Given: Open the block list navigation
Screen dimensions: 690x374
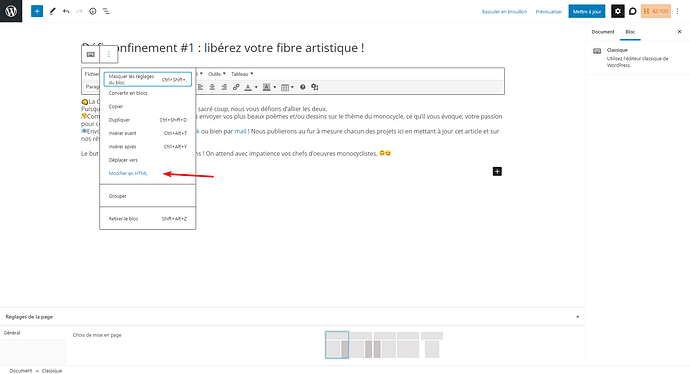Looking at the screenshot, I should coord(106,11).
